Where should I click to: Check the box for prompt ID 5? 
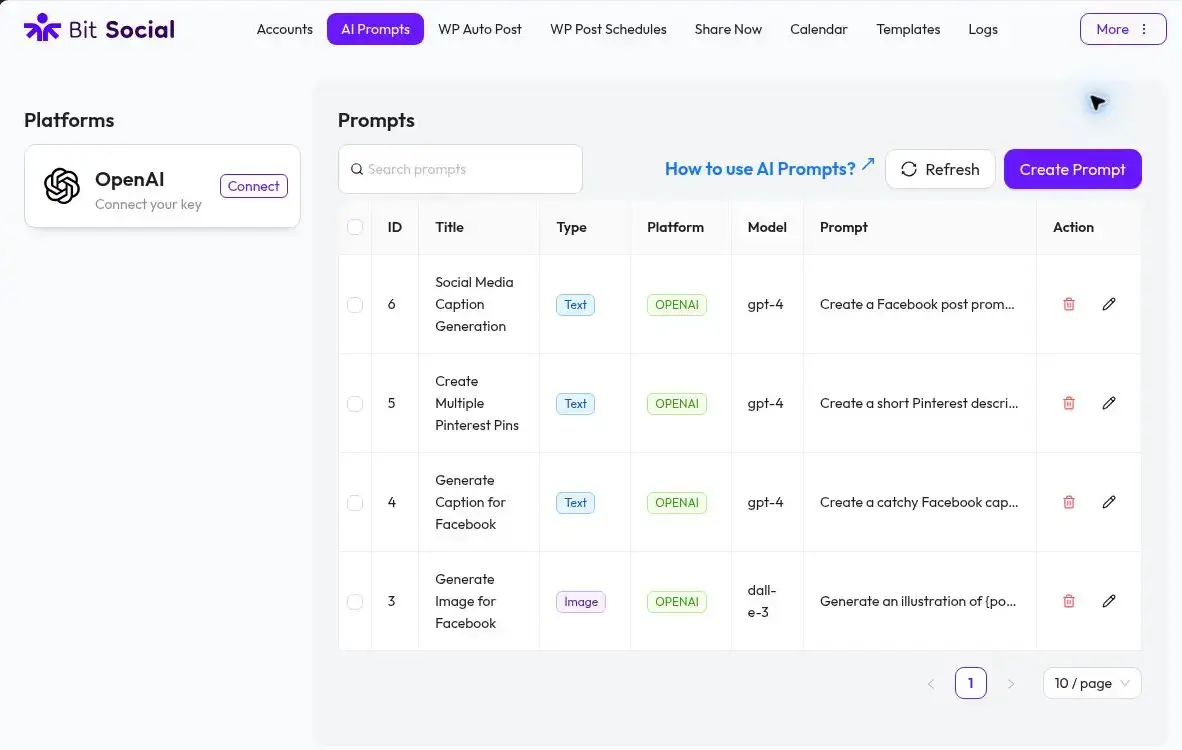355,403
